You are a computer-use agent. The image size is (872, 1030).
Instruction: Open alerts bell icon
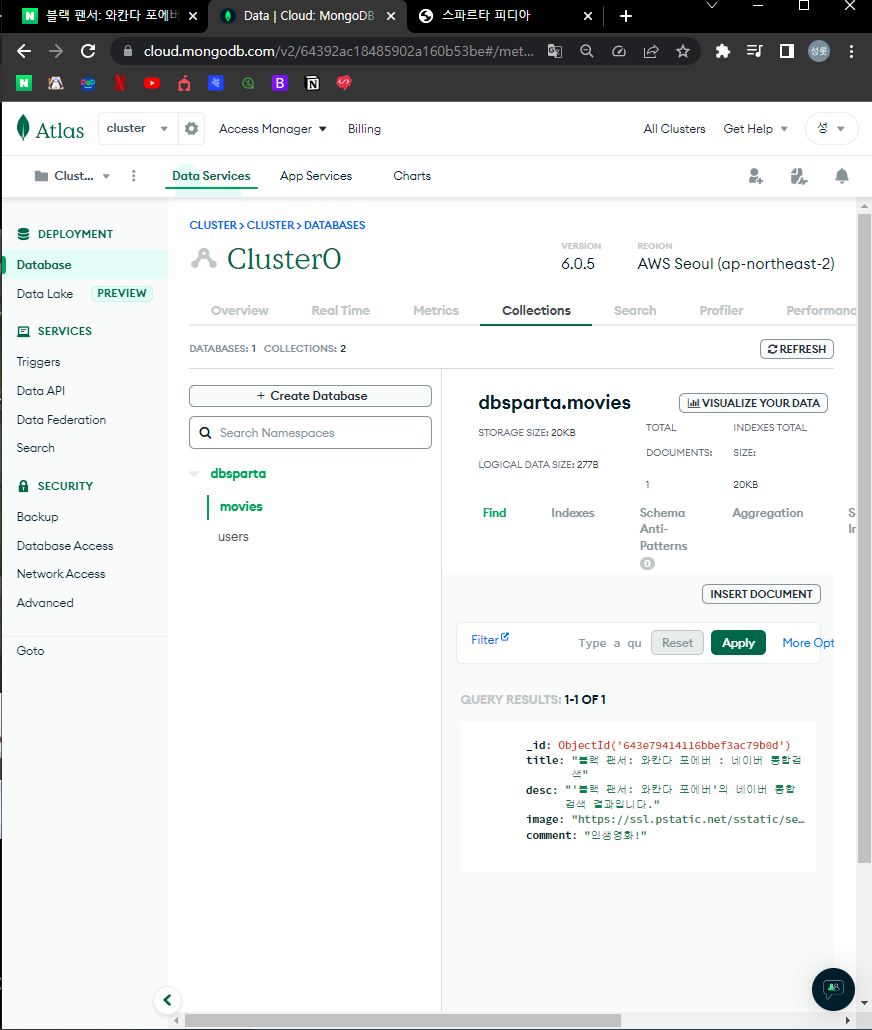pyautogui.click(x=842, y=176)
